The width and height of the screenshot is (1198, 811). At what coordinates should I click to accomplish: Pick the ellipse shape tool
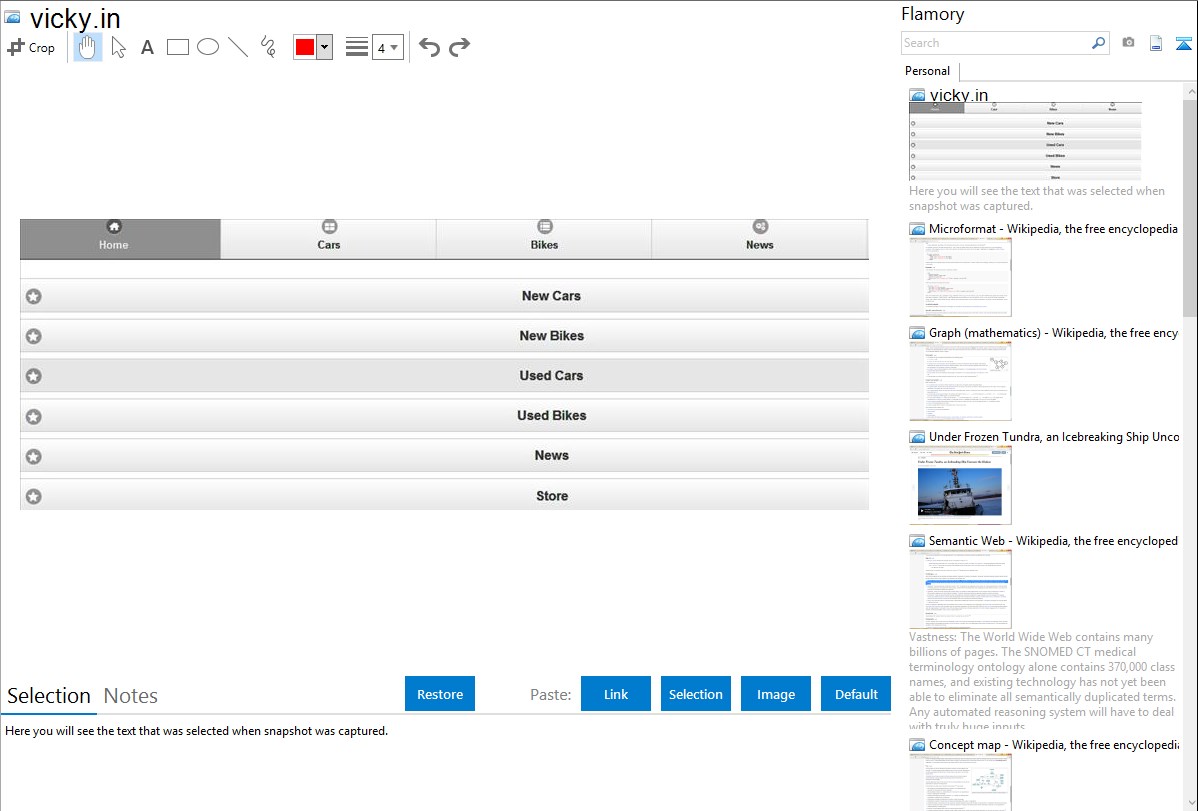tap(208, 47)
